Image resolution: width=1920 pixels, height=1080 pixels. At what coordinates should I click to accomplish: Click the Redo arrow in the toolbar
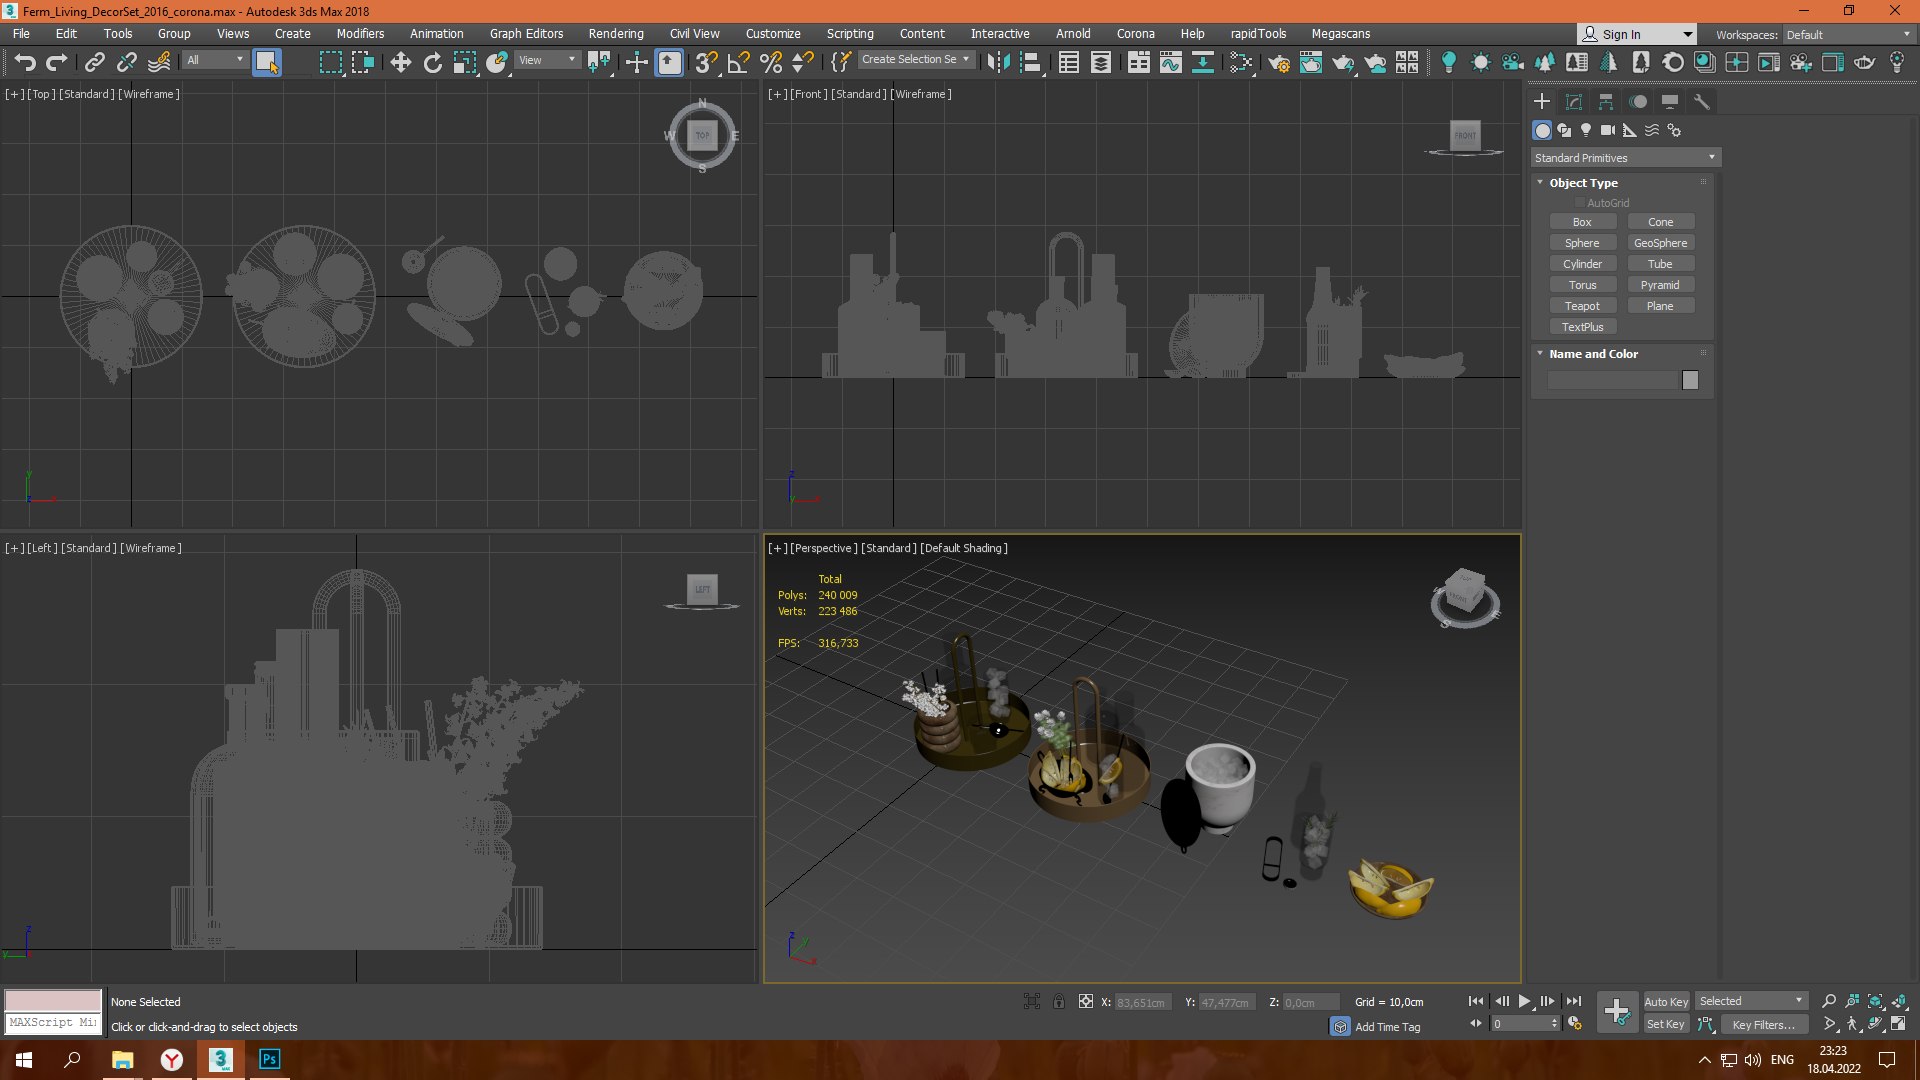(57, 62)
